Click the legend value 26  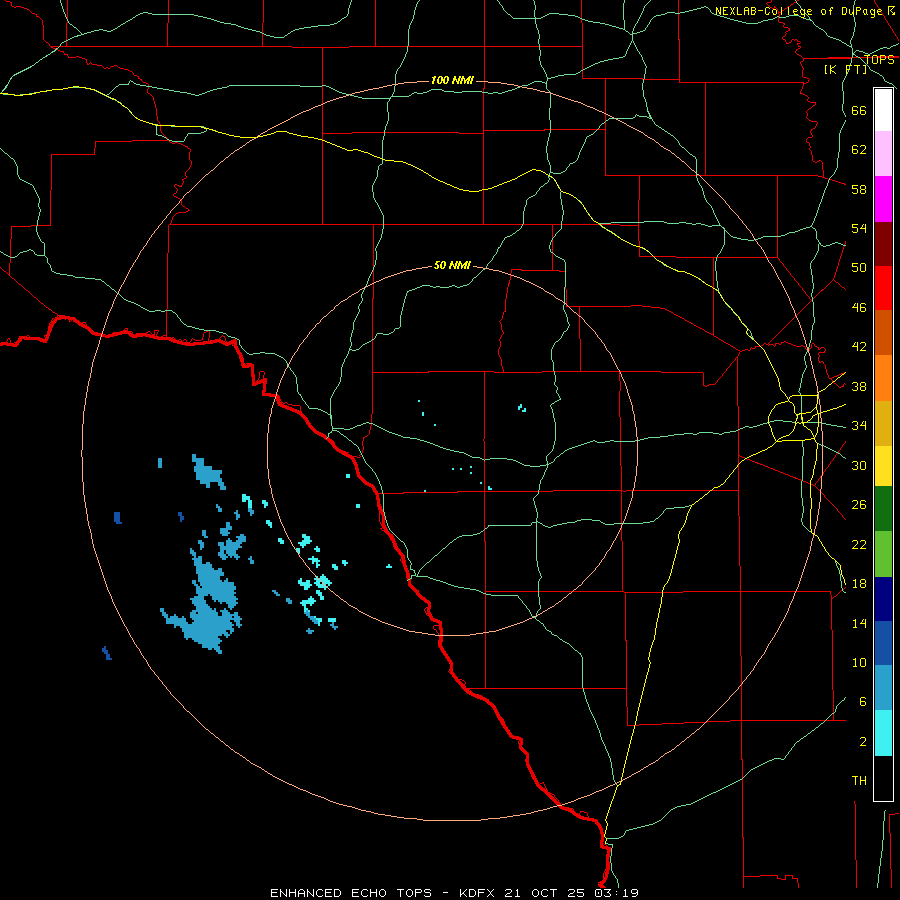coord(859,505)
